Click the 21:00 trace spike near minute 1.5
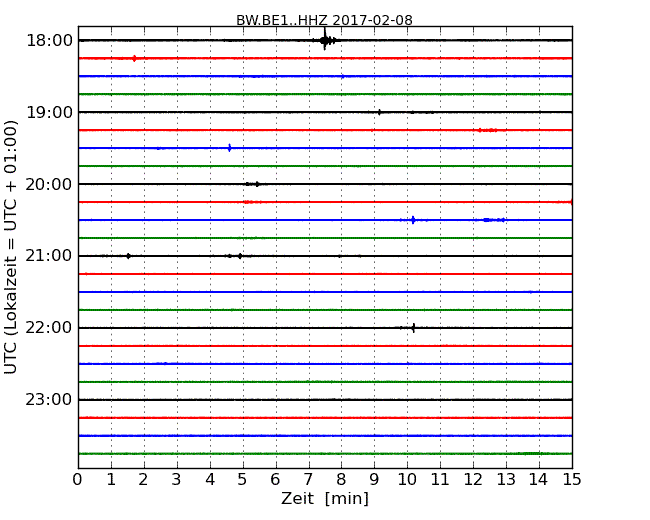Image resolution: width=650 pixels, height=520 pixels. pos(129,256)
